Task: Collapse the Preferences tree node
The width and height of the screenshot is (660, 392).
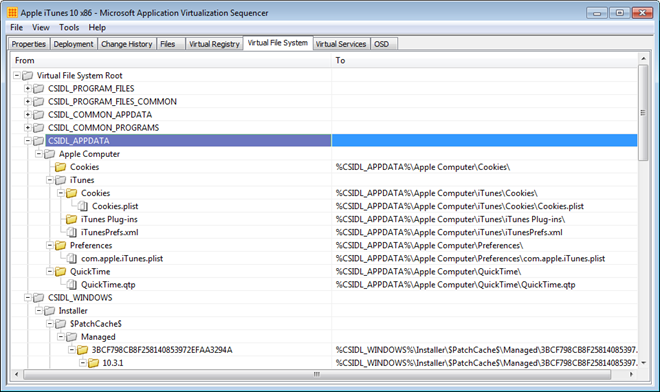Action: pyautogui.click(x=50, y=245)
